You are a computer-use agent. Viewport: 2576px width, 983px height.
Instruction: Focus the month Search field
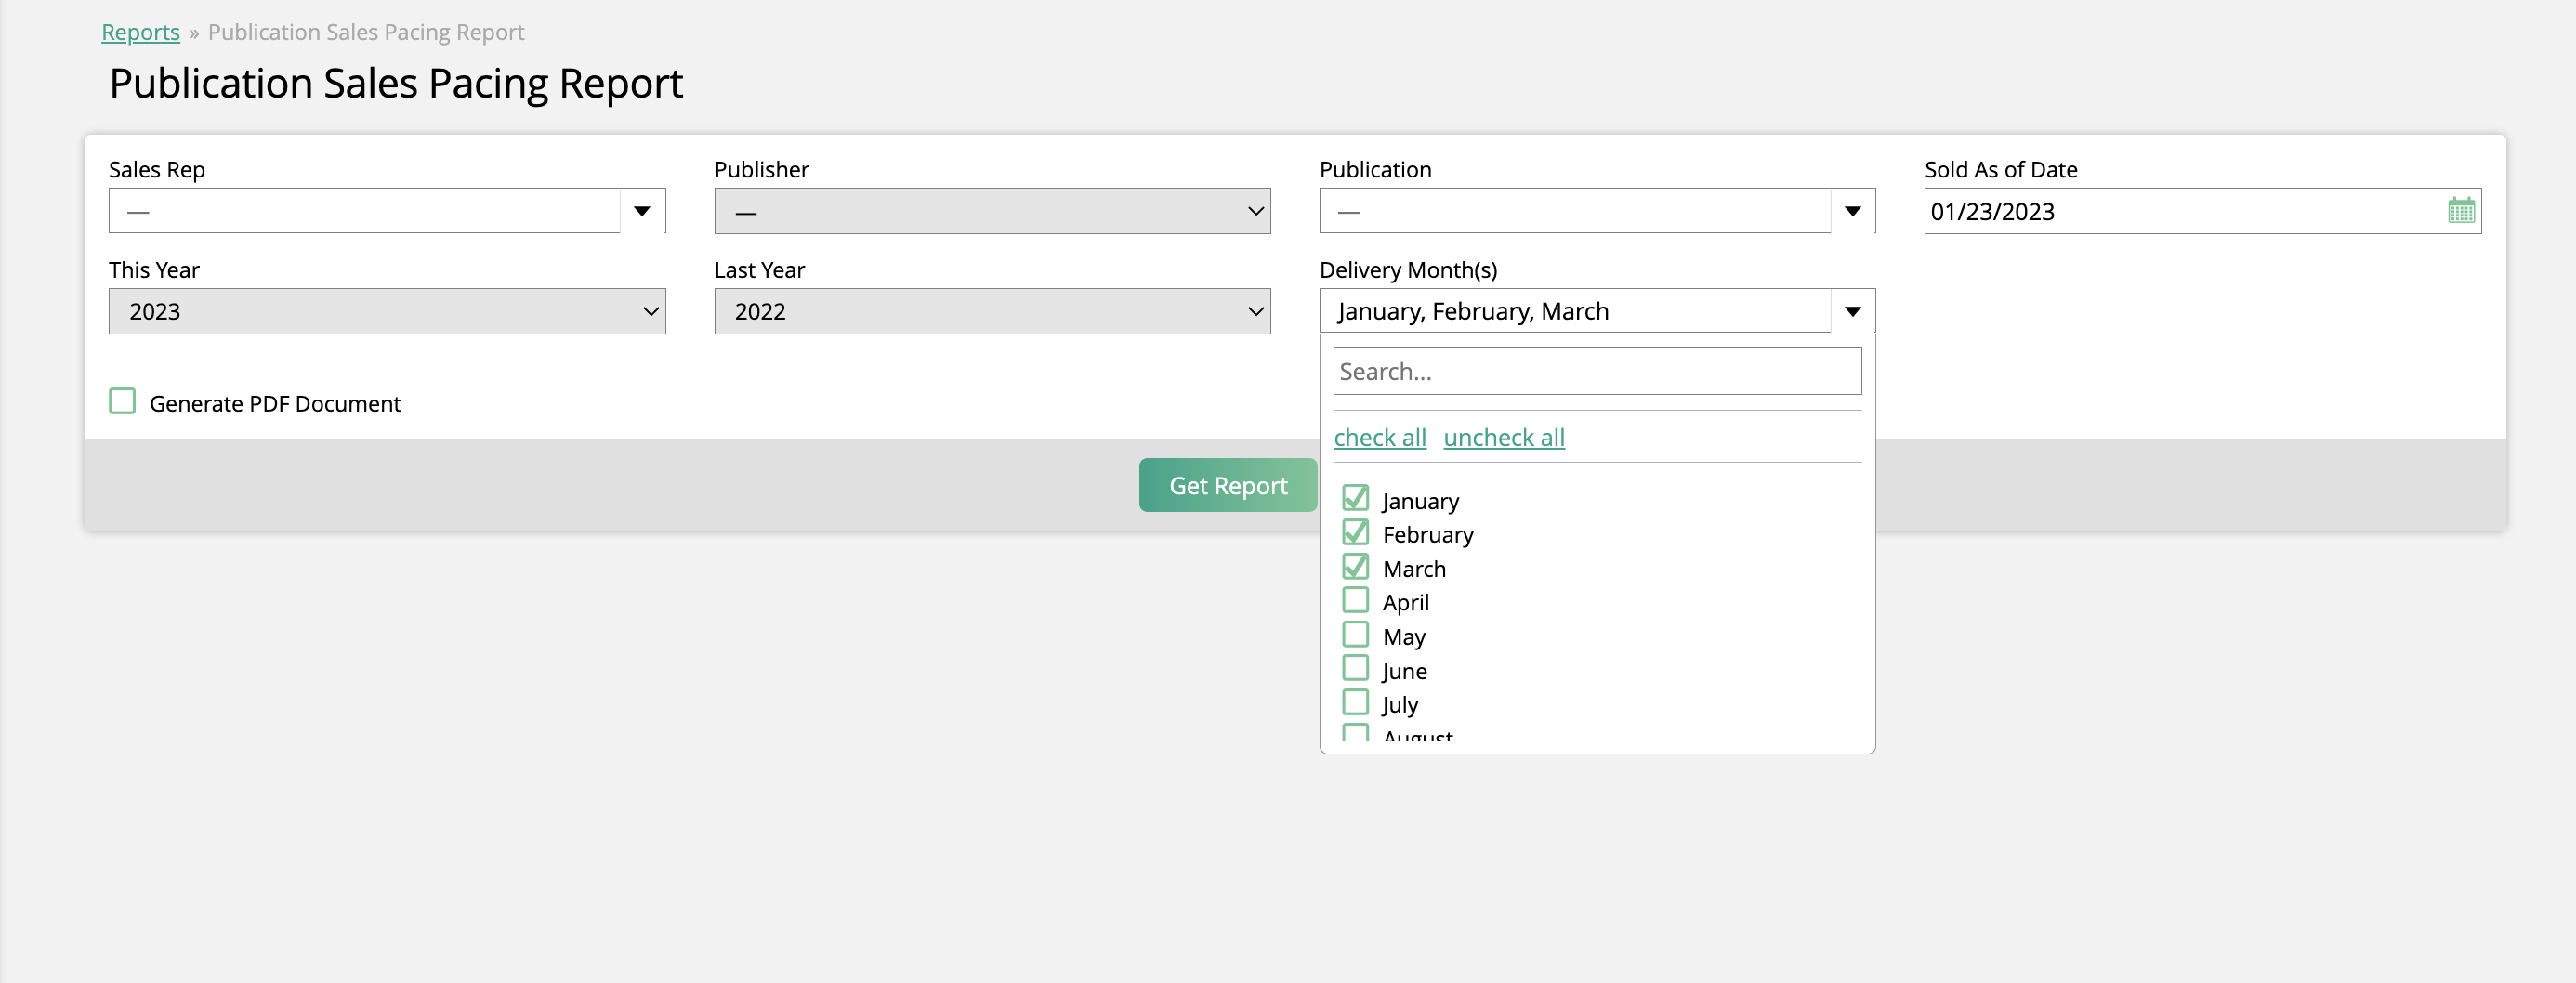[x=1596, y=371]
